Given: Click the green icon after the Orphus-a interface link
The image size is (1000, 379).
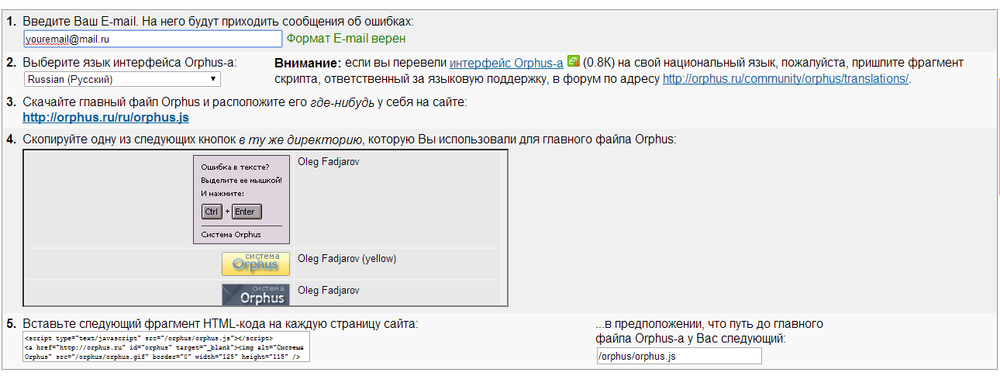Looking at the screenshot, I should point(573,61).
